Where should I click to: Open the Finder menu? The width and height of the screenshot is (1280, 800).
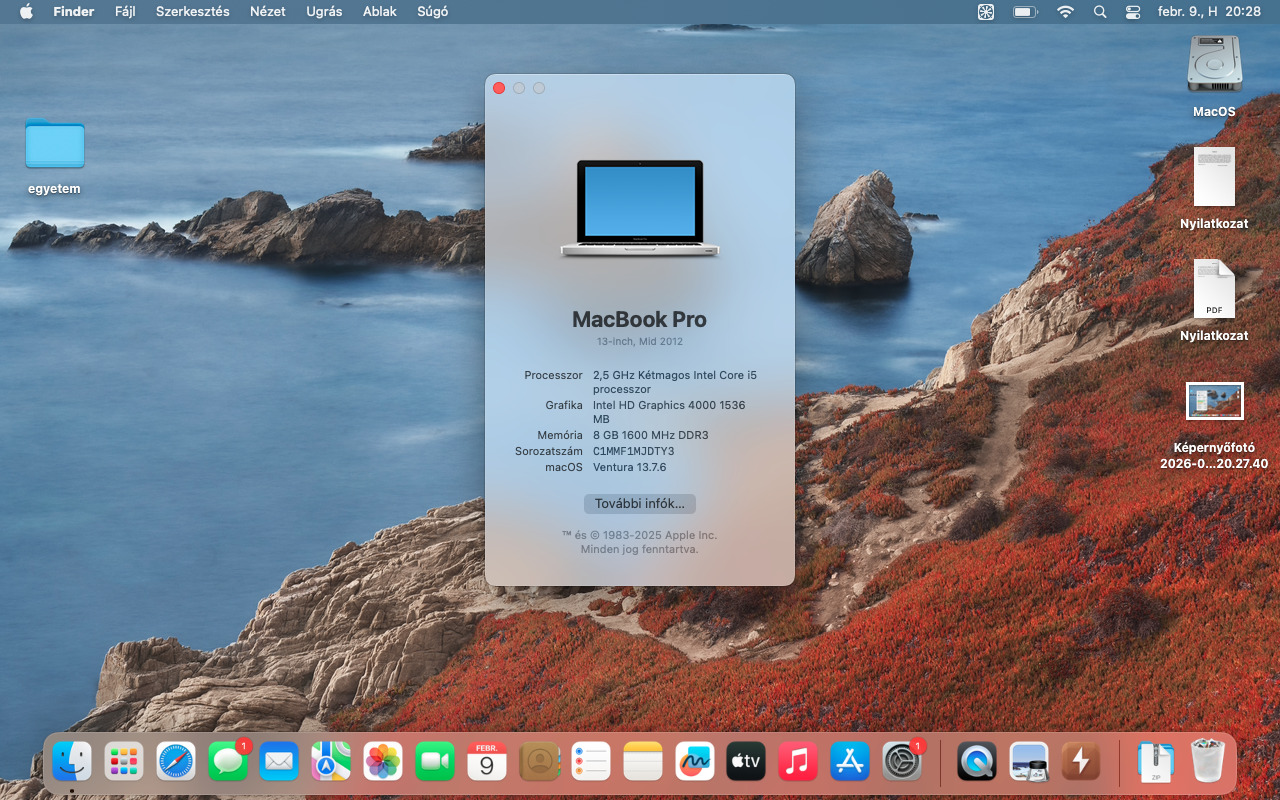(x=74, y=12)
